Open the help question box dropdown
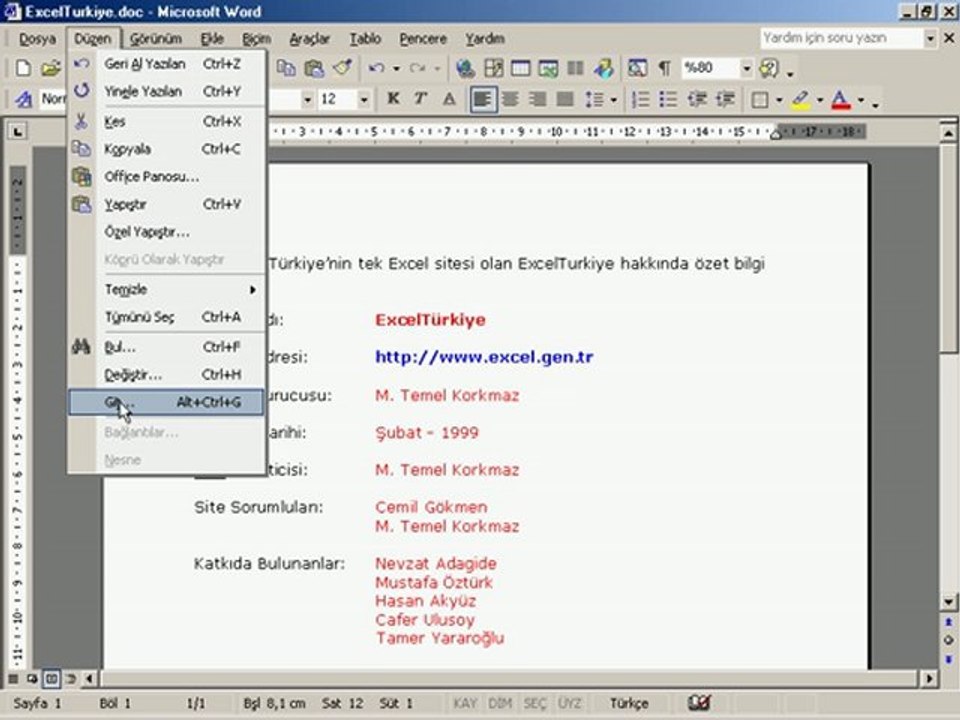The image size is (960, 720). (930, 38)
